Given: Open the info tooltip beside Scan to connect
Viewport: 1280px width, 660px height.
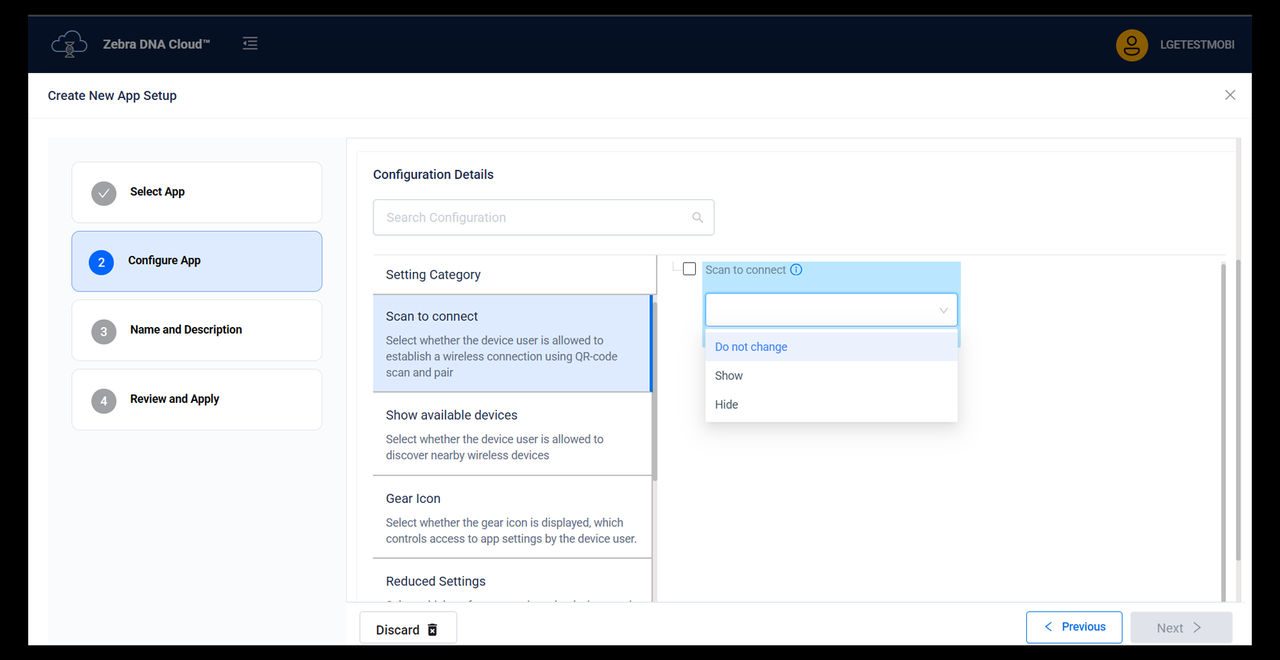Looking at the screenshot, I should (x=795, y=269).
